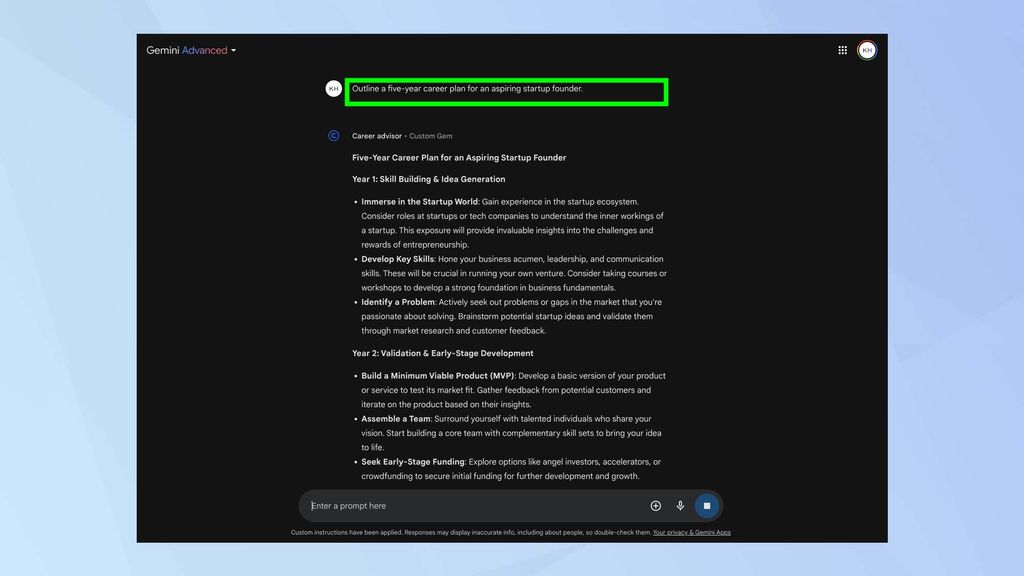Activate the microphone for voice input
The height and width of the screenshot is (576, 1024).
[x=680, y=505]
